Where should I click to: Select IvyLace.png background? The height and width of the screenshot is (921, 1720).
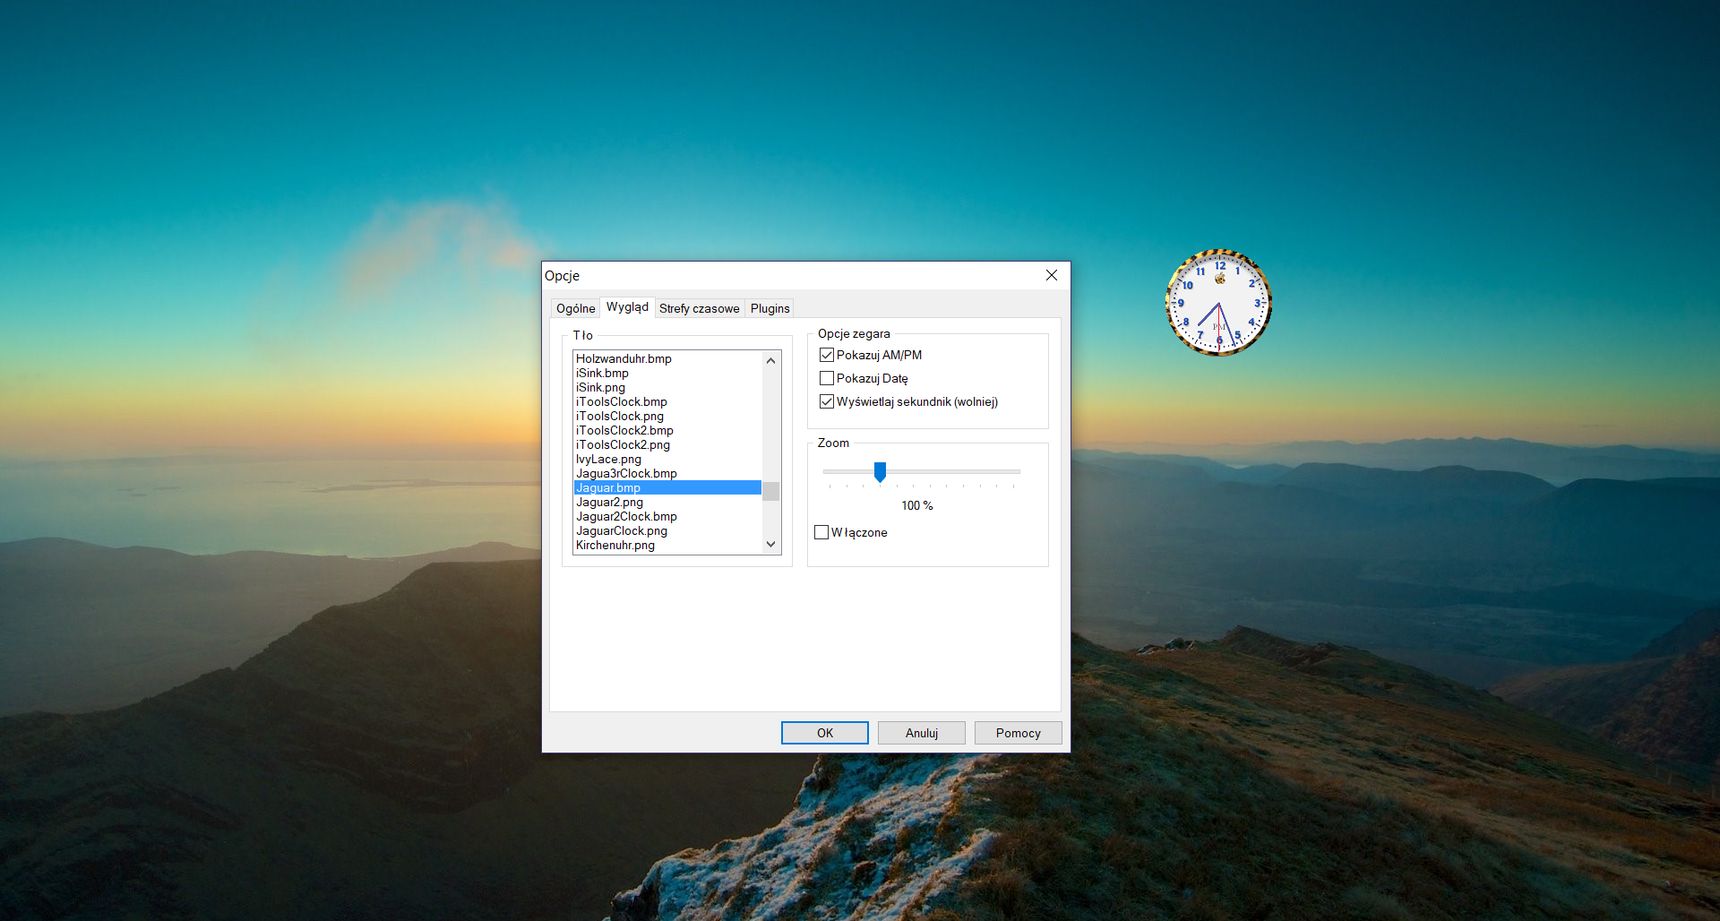pyautogui.click(x=667, y=460)
